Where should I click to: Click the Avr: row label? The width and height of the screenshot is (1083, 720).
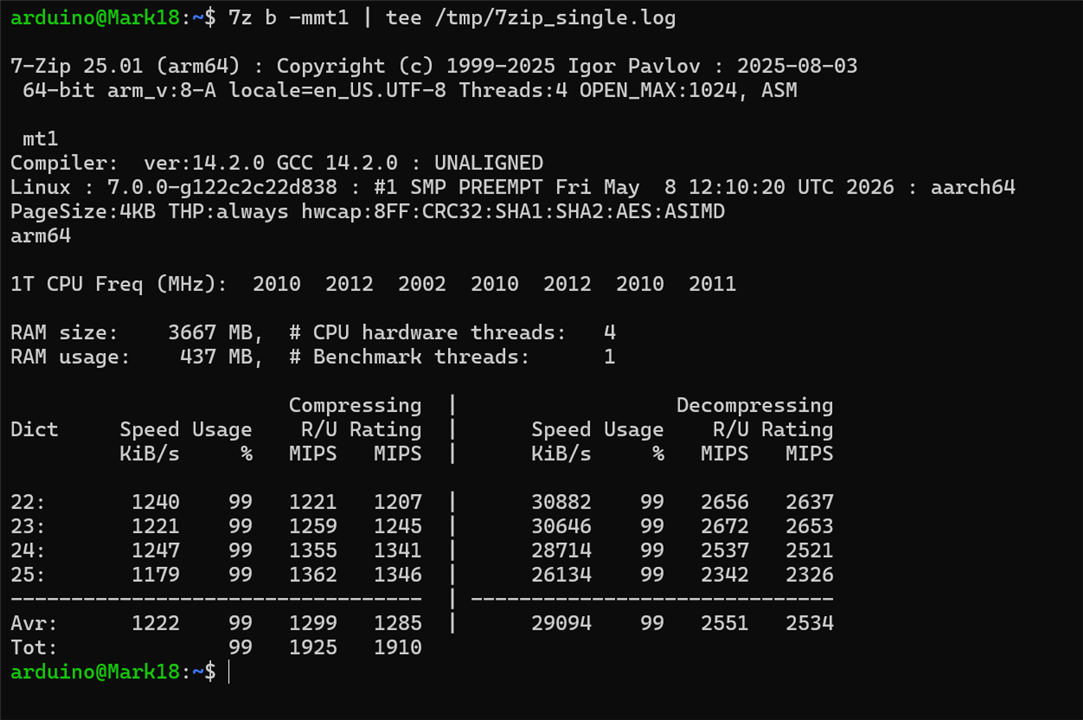coord(34,623)
